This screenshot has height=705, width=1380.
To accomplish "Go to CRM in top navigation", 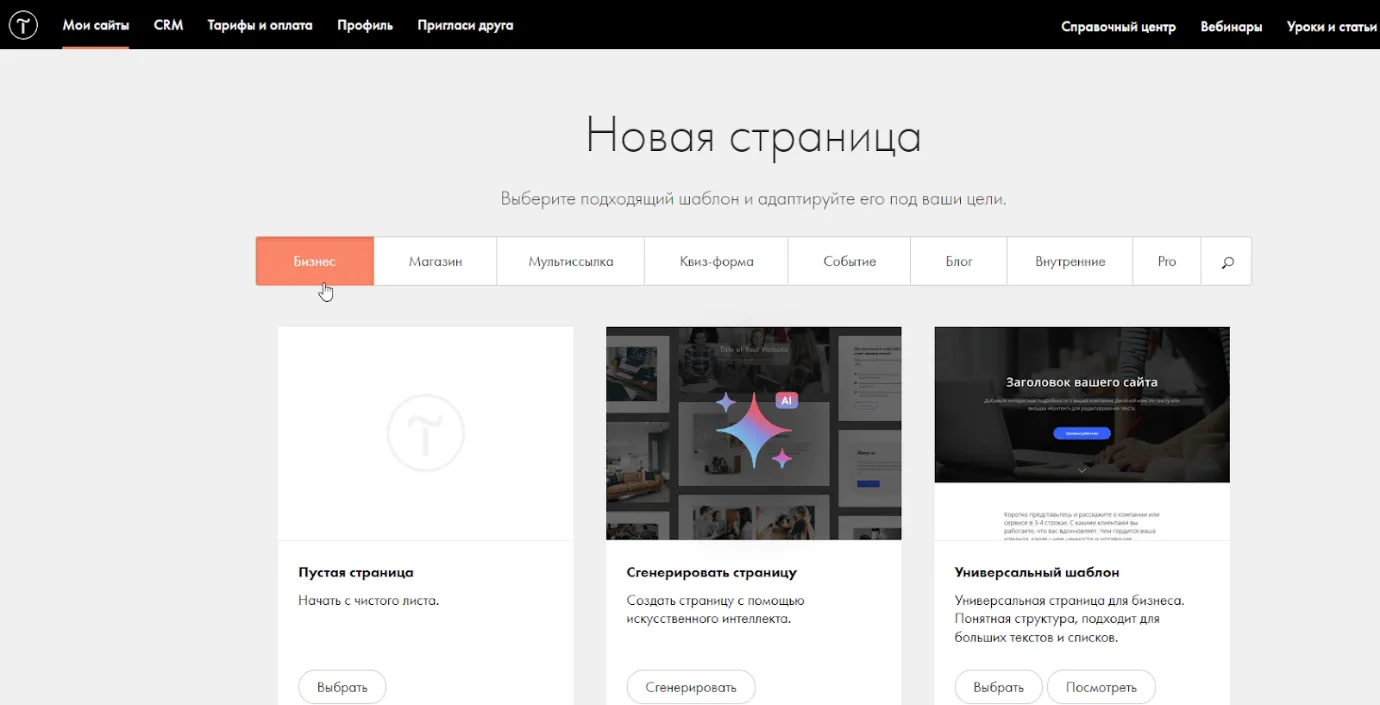I will point(168,25).
